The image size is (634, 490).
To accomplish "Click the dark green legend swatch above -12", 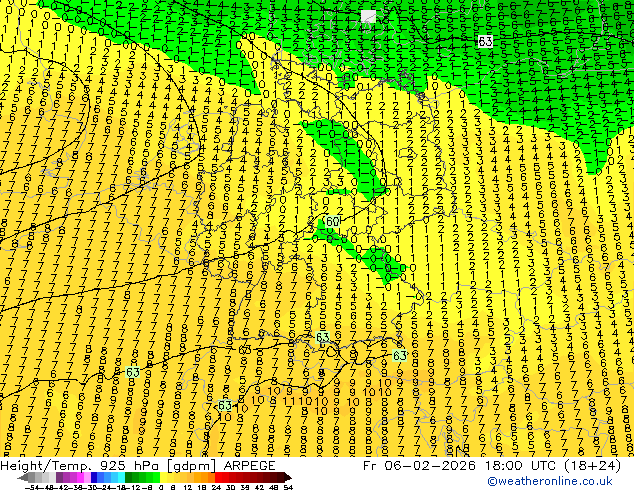I will 129,477.
